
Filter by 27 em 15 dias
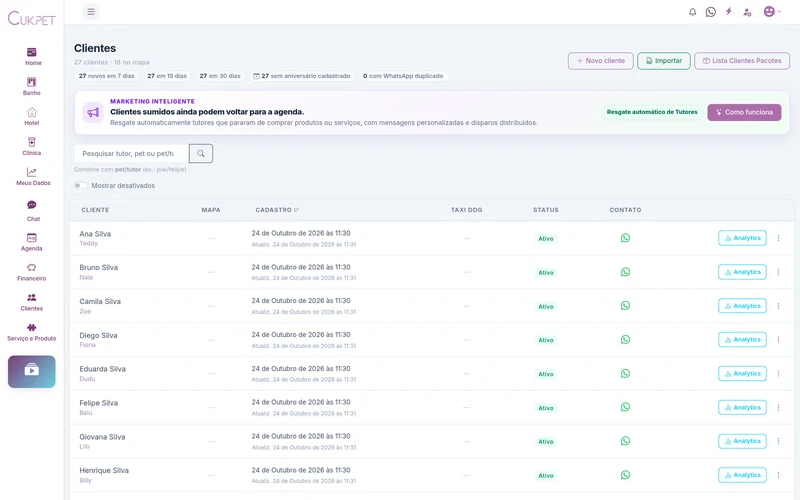167,76
